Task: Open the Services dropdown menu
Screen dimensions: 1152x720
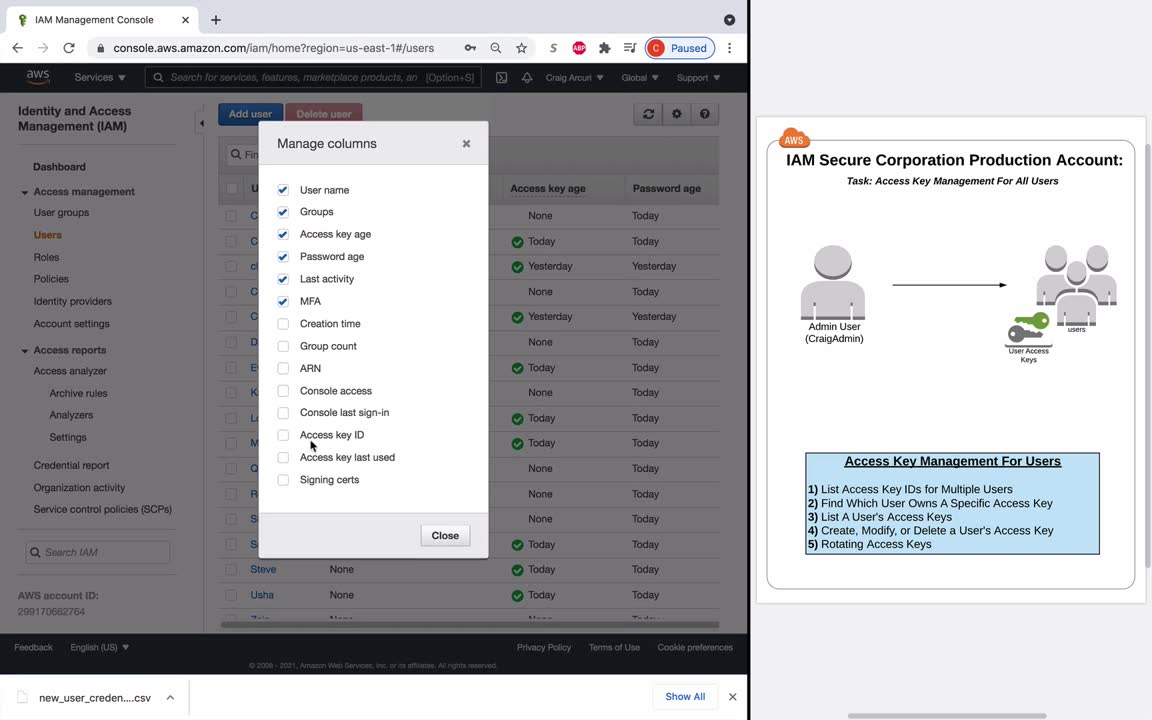Action: (x=100, y=77)
